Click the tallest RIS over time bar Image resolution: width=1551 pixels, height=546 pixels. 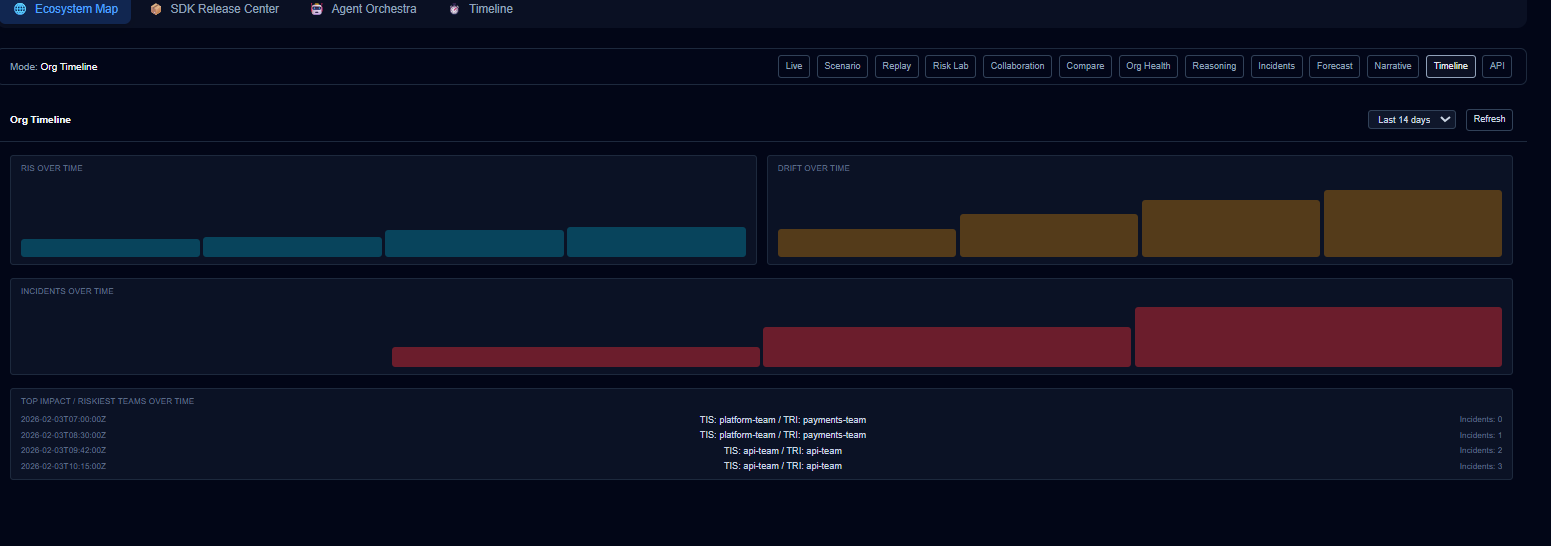[x=656, y=242]
